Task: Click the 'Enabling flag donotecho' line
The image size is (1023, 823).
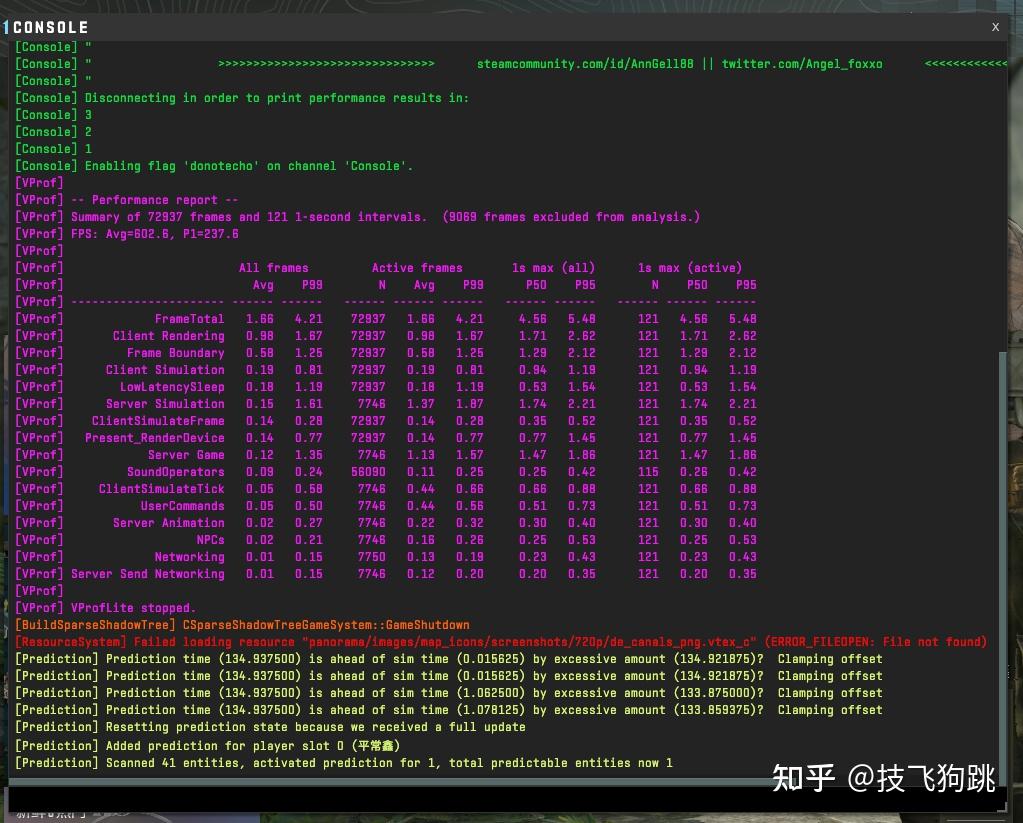Action: (x=214, y=166)
